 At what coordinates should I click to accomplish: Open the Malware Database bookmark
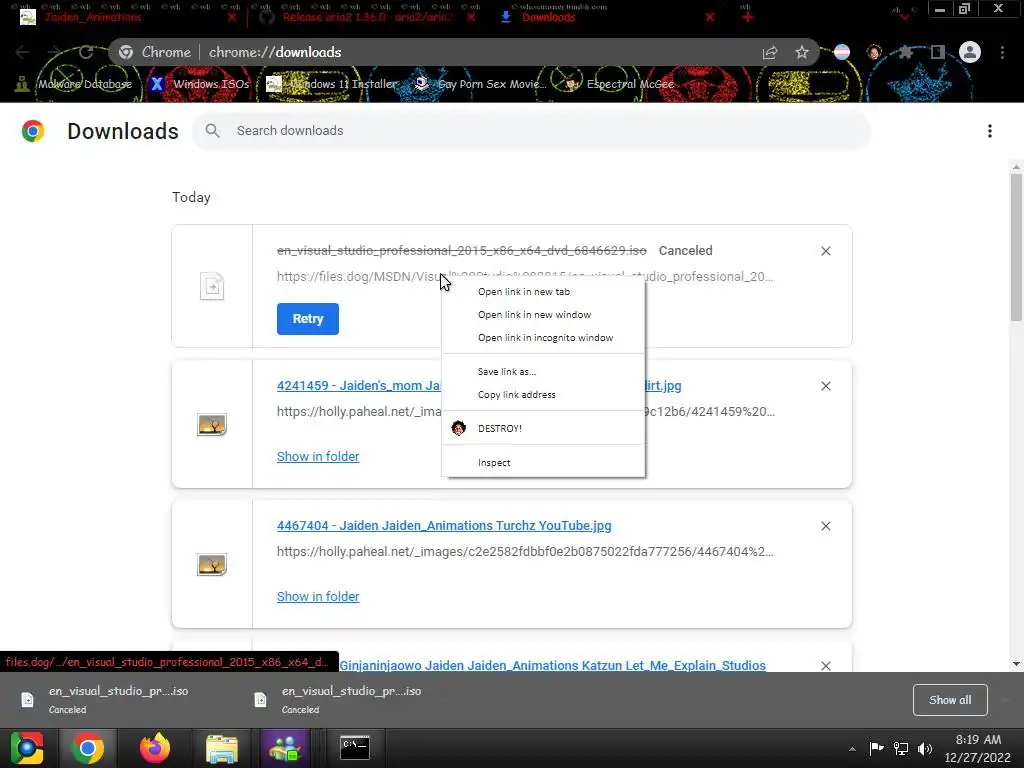[x=74, y=84]
